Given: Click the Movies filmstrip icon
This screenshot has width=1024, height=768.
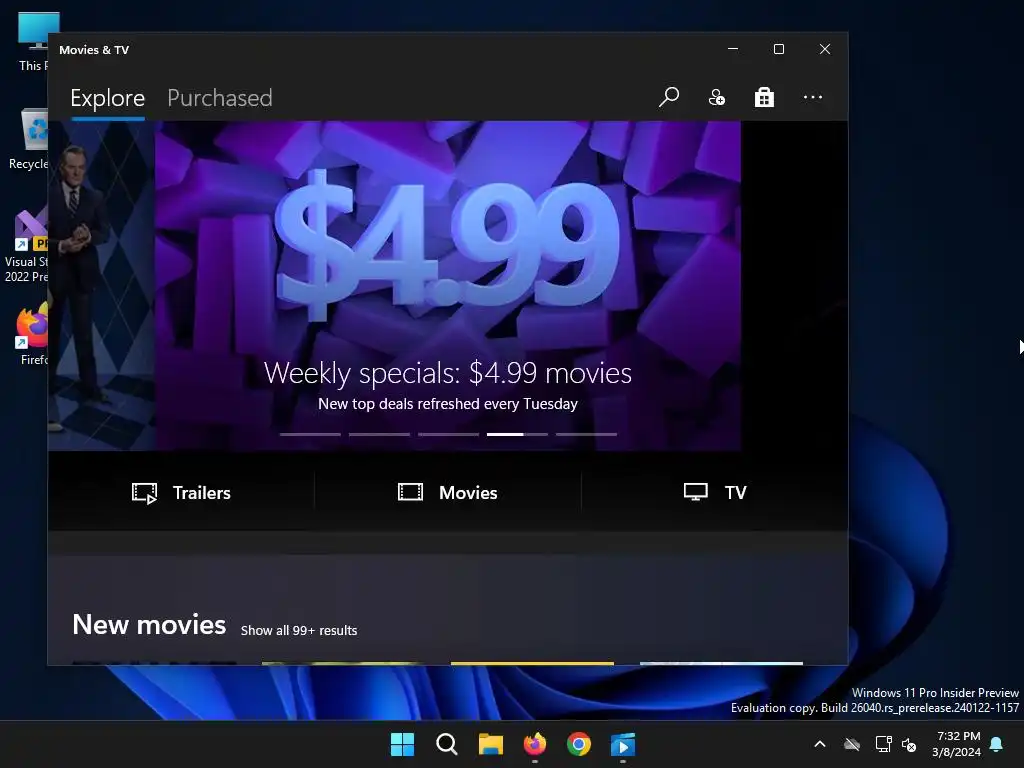Looking at the screenshot, I should [x=410, y=492].
